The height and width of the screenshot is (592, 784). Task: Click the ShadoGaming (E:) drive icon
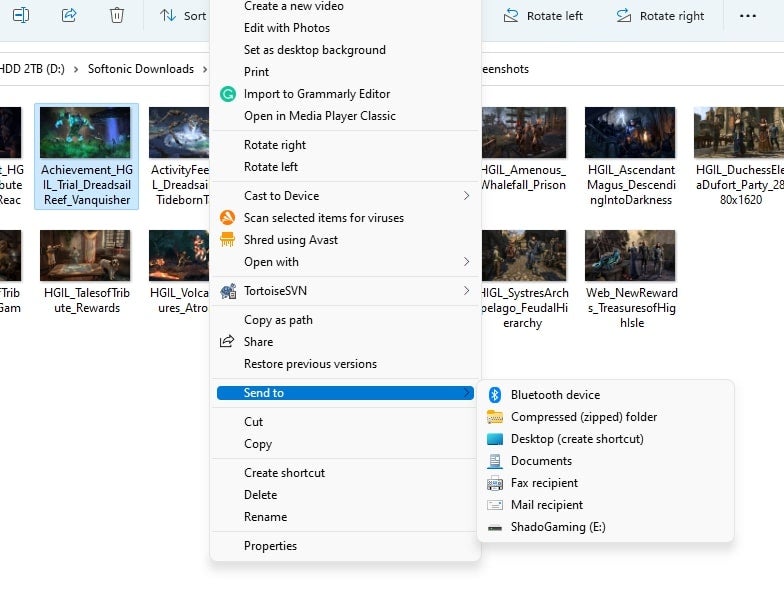[x=494, y=527]
